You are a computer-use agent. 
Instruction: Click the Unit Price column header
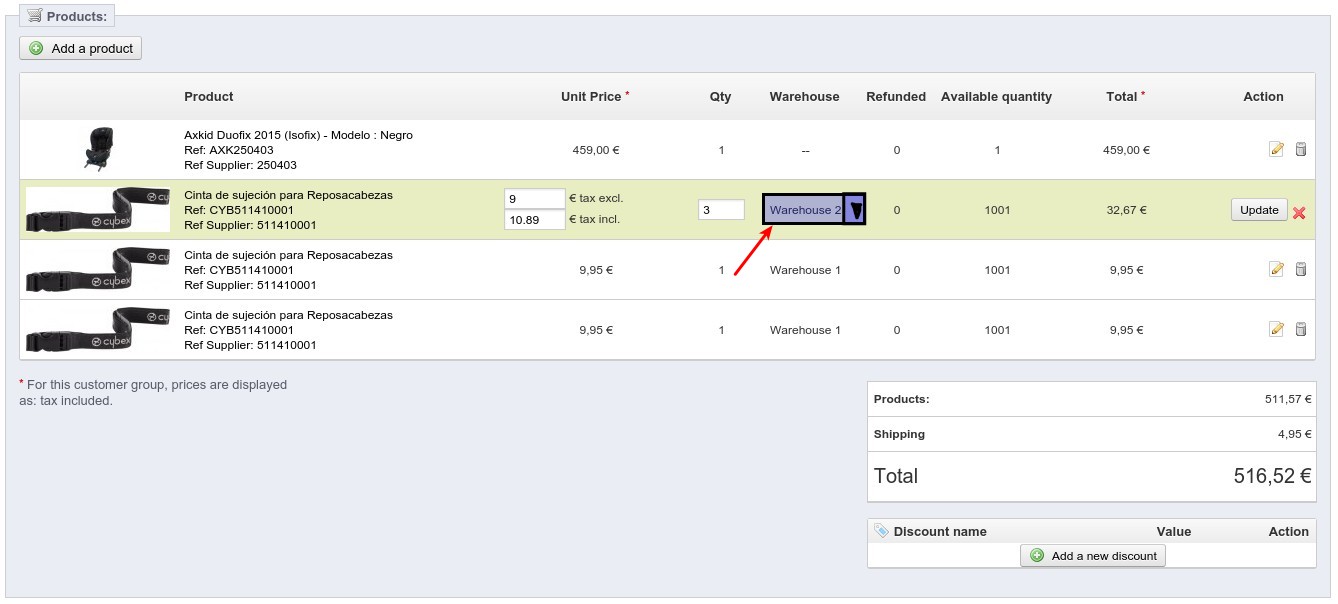pyautogui.click(x=595, y=96)
